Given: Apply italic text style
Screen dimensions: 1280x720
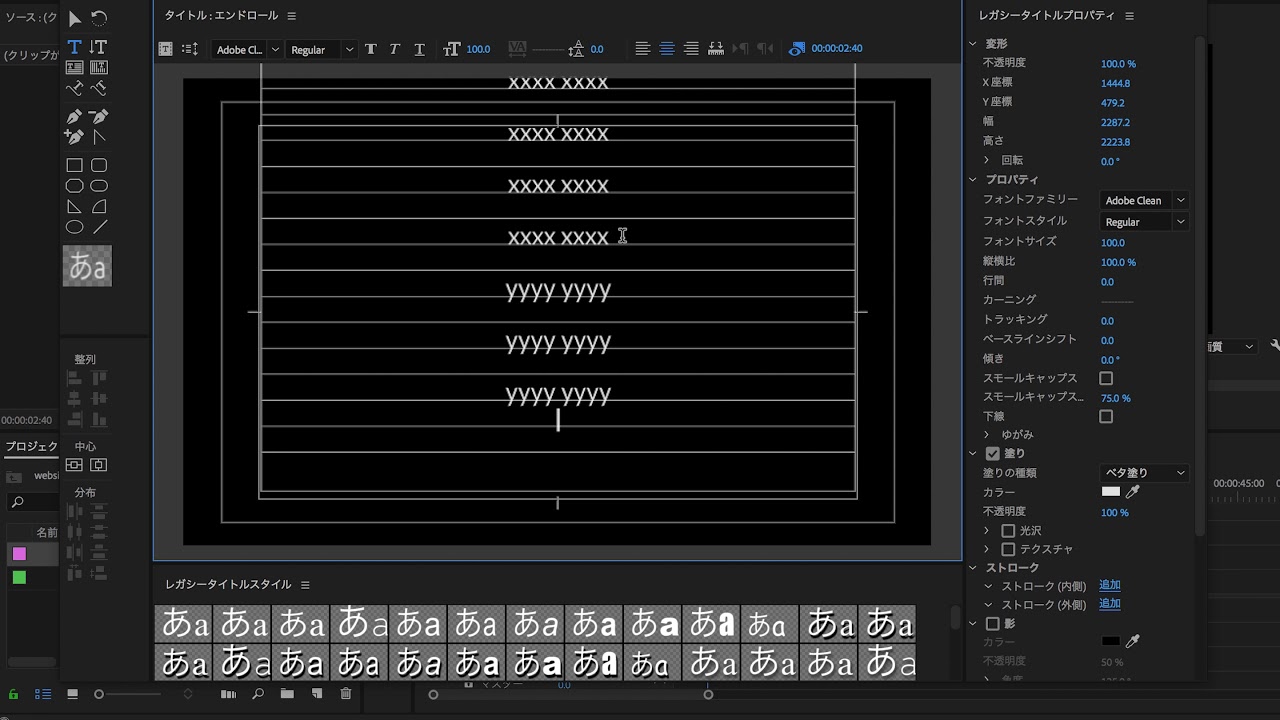Looking at the screenshot, I should click(395, 49).
